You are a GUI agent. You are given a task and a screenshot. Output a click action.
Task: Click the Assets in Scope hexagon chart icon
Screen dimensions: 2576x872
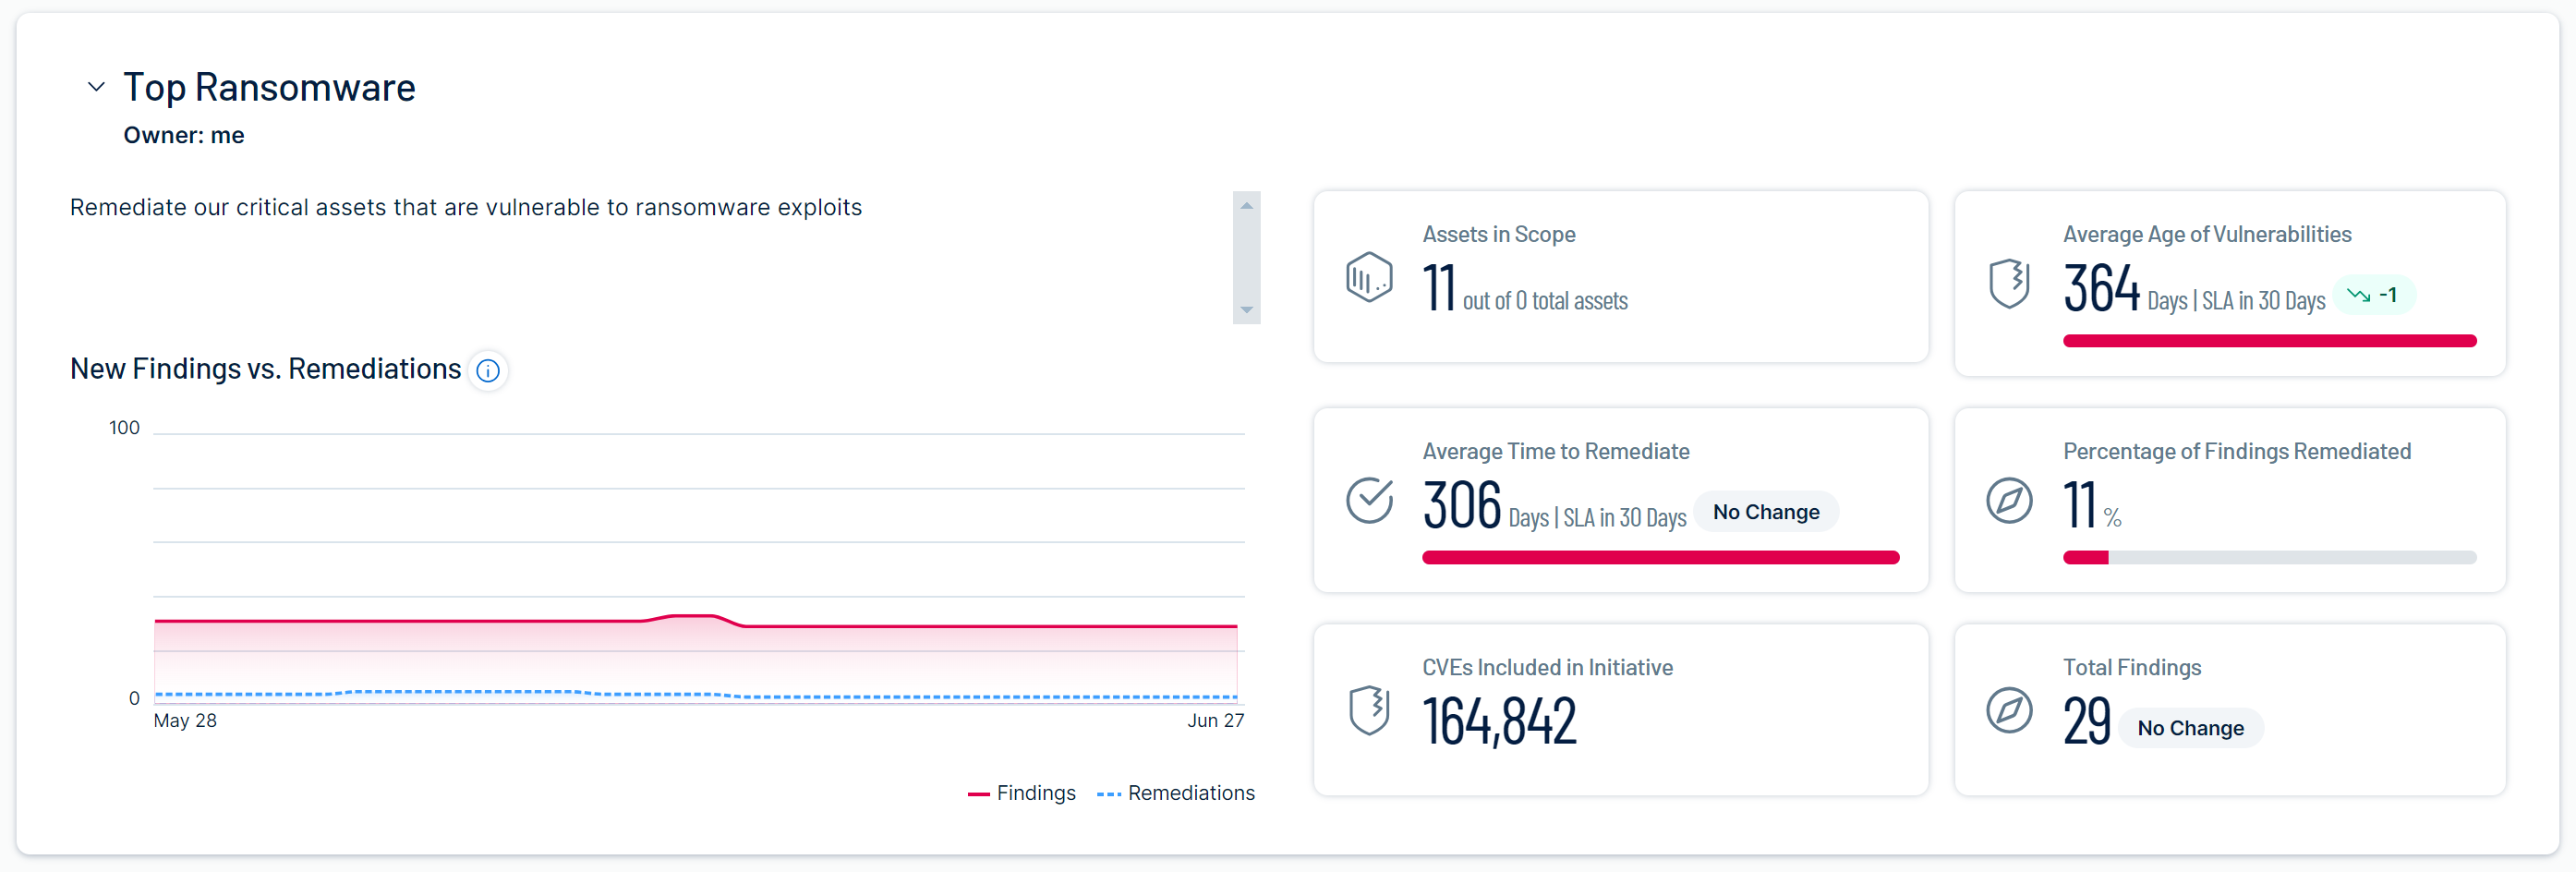[1369, 277]
